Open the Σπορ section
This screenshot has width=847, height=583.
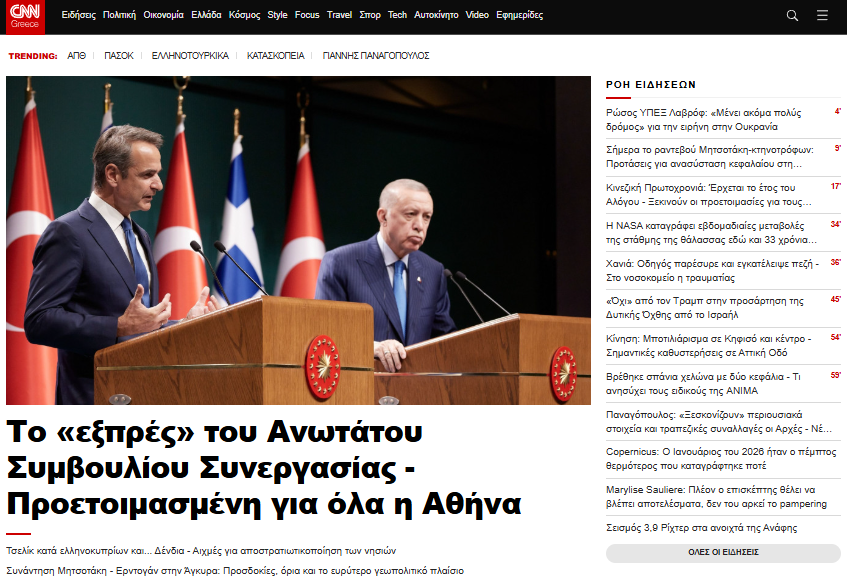[x=370, y=16]
